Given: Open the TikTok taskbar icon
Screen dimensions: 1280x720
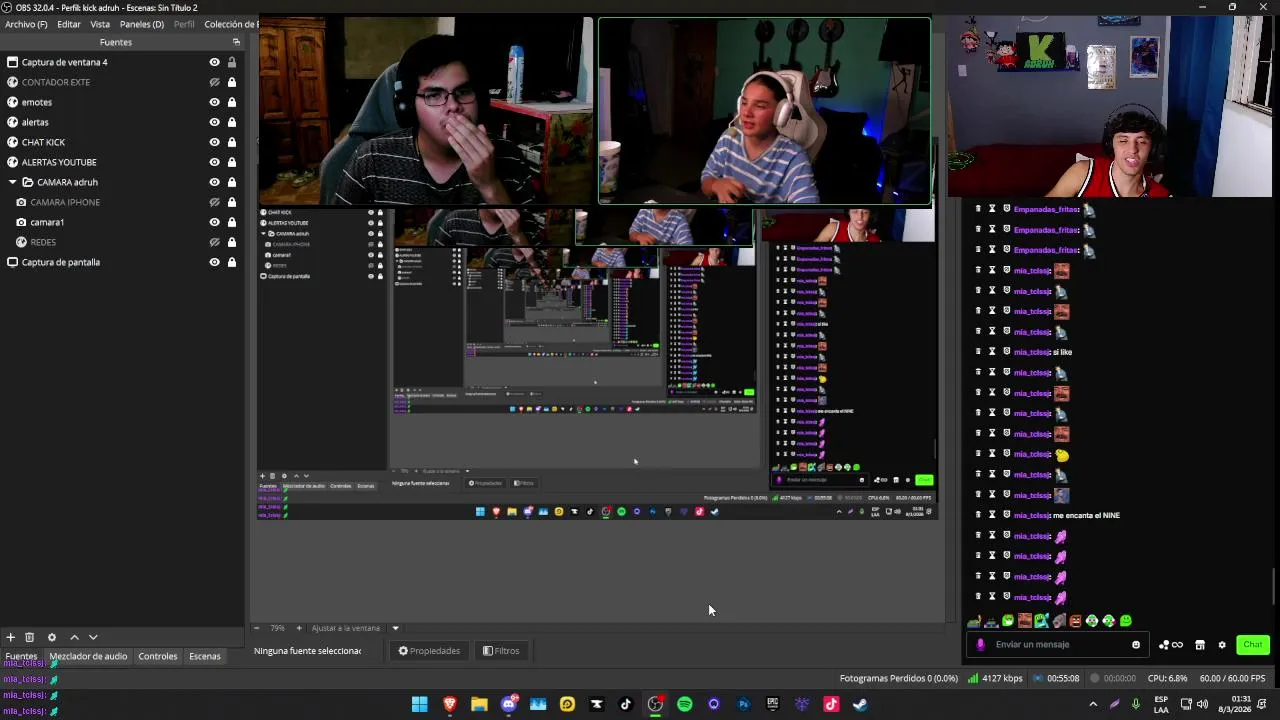Looking at the screenshot, I should click(626, 704).
